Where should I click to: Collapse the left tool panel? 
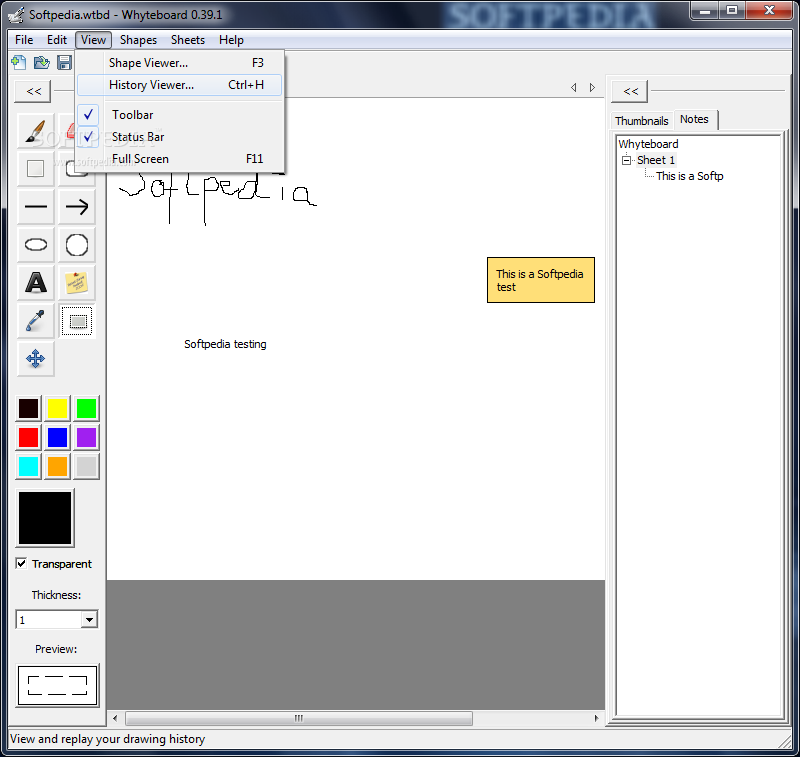(x=34, y=91)
